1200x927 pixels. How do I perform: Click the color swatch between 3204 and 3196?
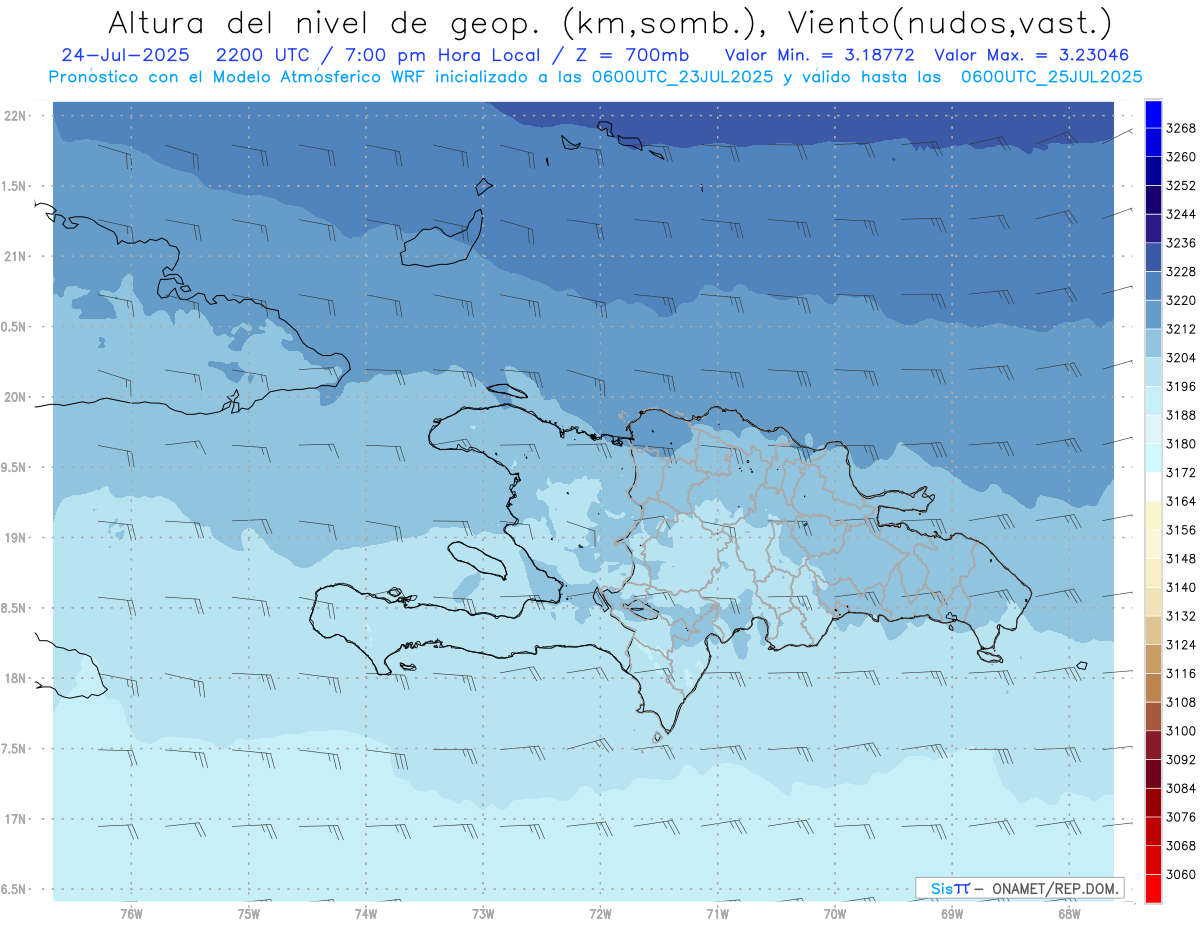1153,372
